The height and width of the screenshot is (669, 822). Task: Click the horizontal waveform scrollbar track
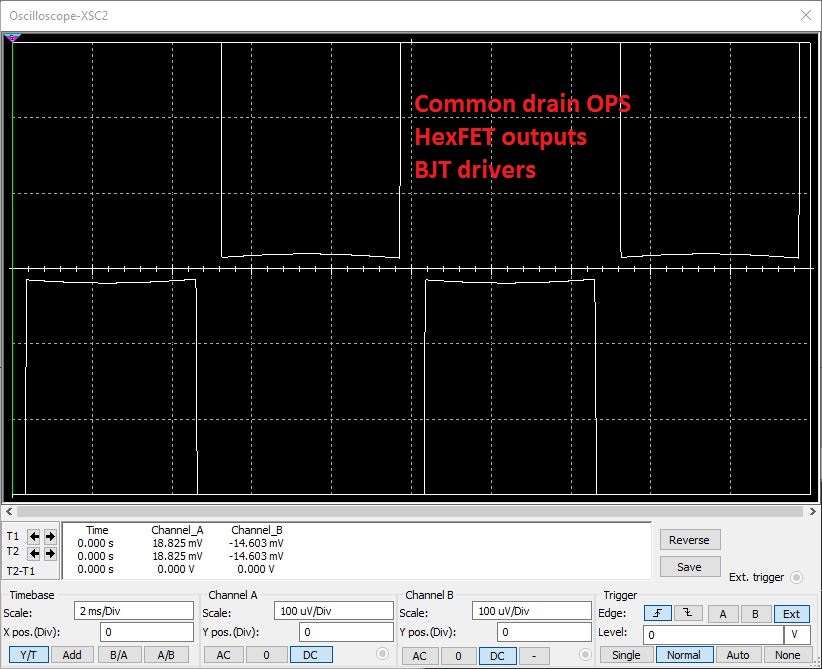click(410, 511)
